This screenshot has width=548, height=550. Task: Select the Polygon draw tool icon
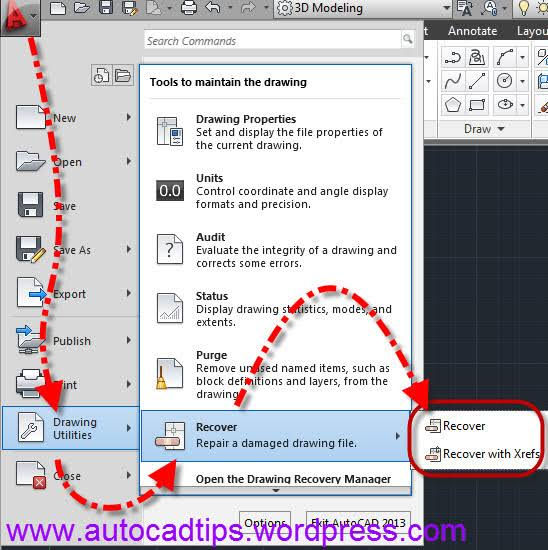[x=453, y=105]
